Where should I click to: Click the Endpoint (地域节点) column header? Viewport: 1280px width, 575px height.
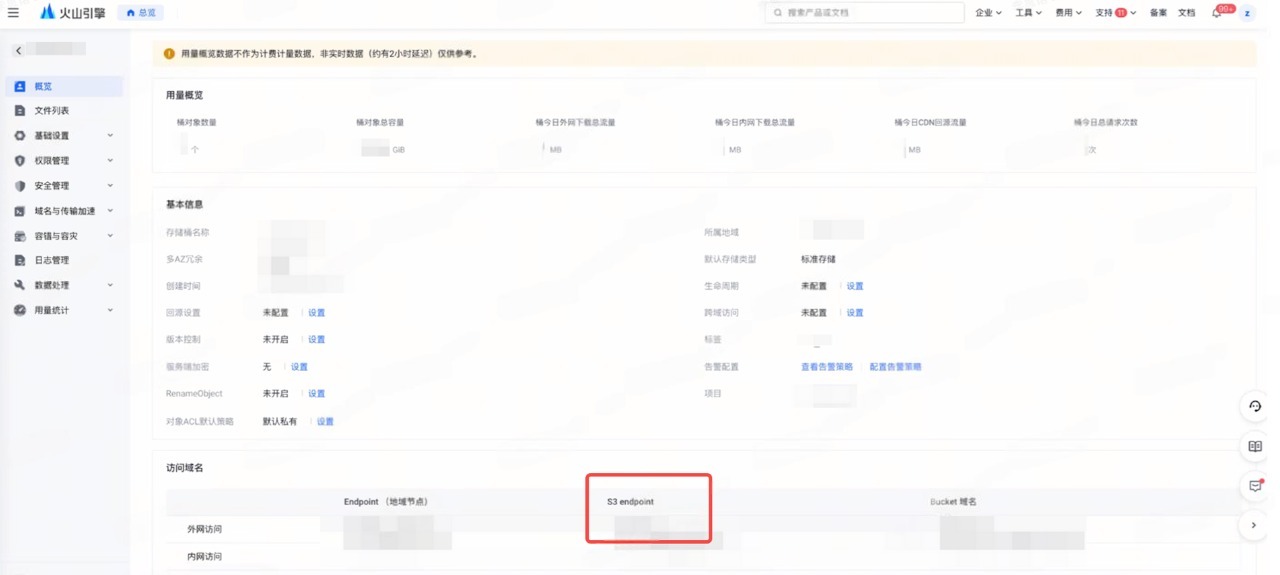pos(386,502)
